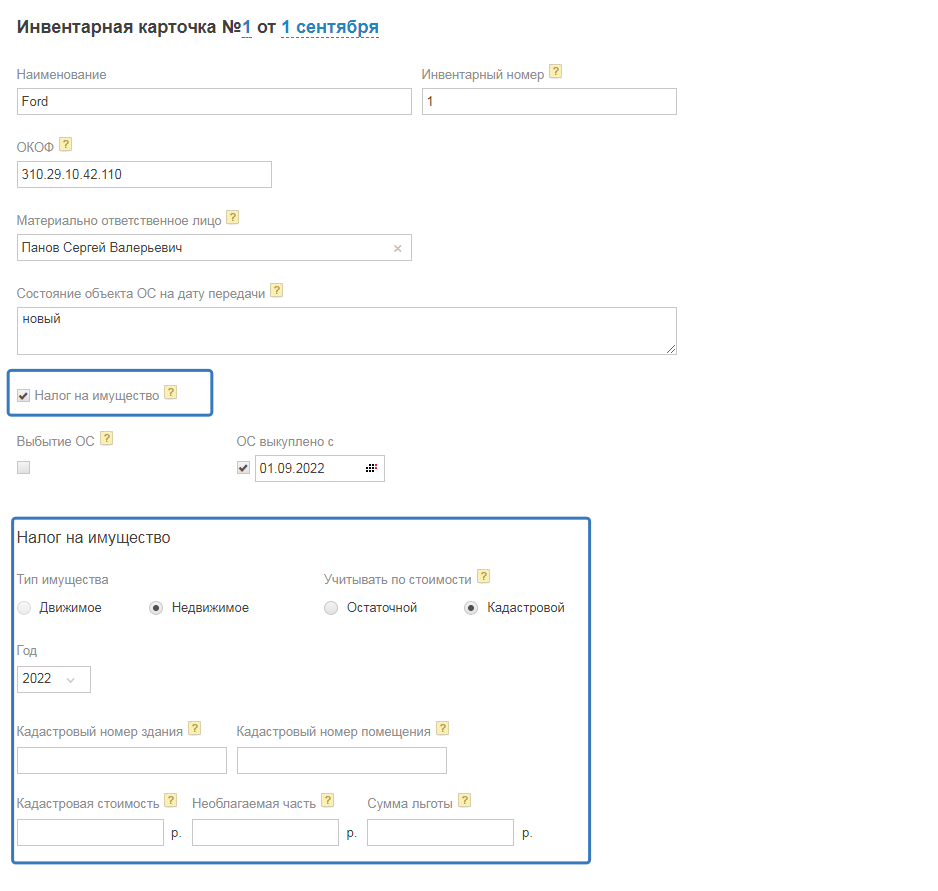Choose the Остаточной cost option

pos(331,608)
